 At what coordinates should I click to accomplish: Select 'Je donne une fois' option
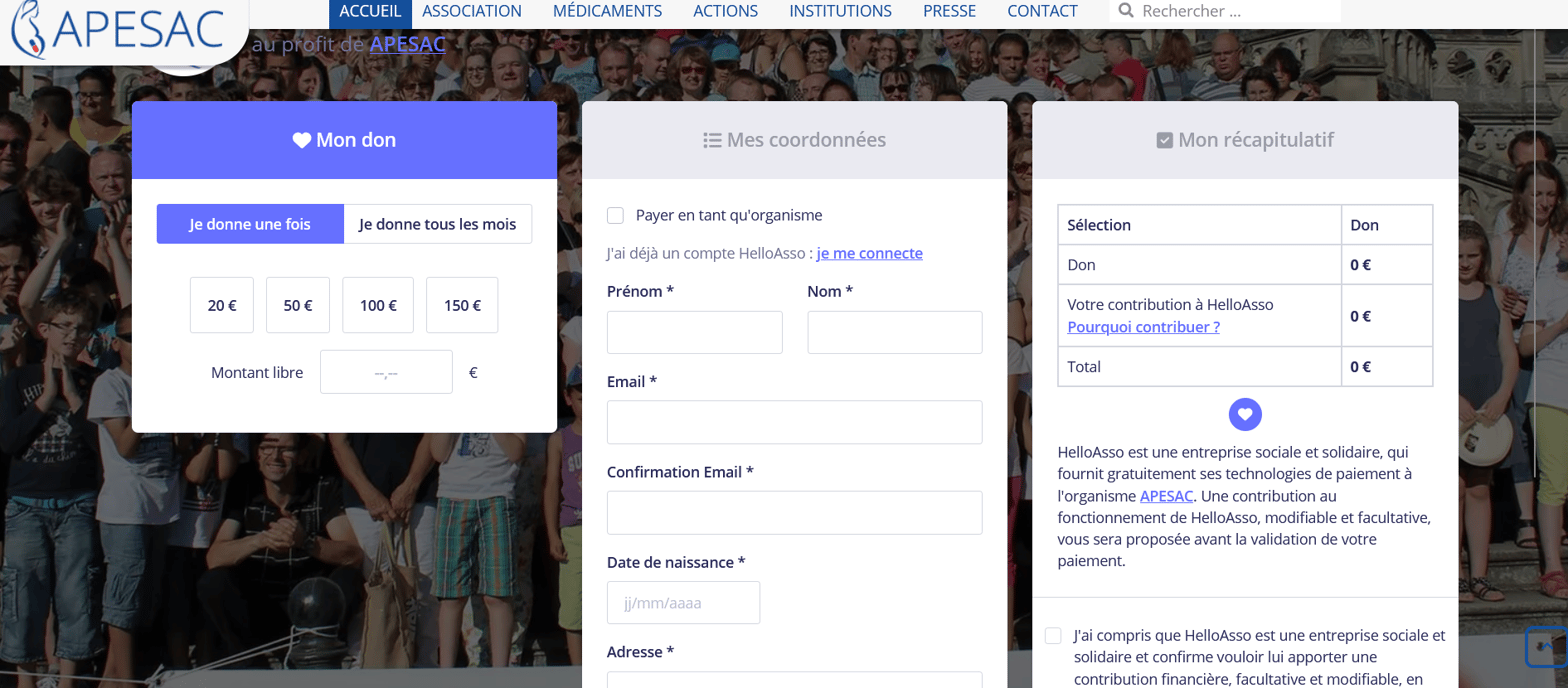pos(250,224)
